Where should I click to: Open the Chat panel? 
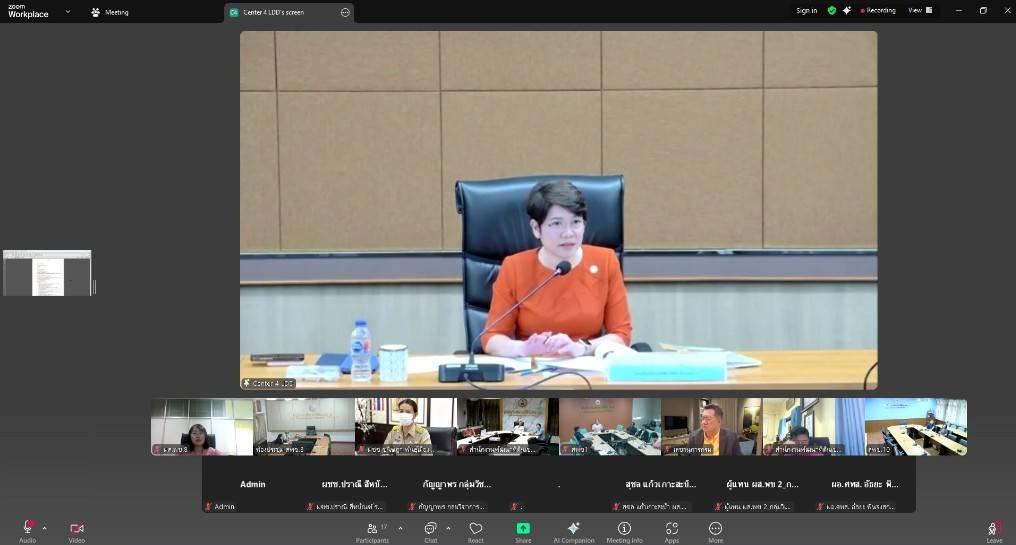(430, 529)
